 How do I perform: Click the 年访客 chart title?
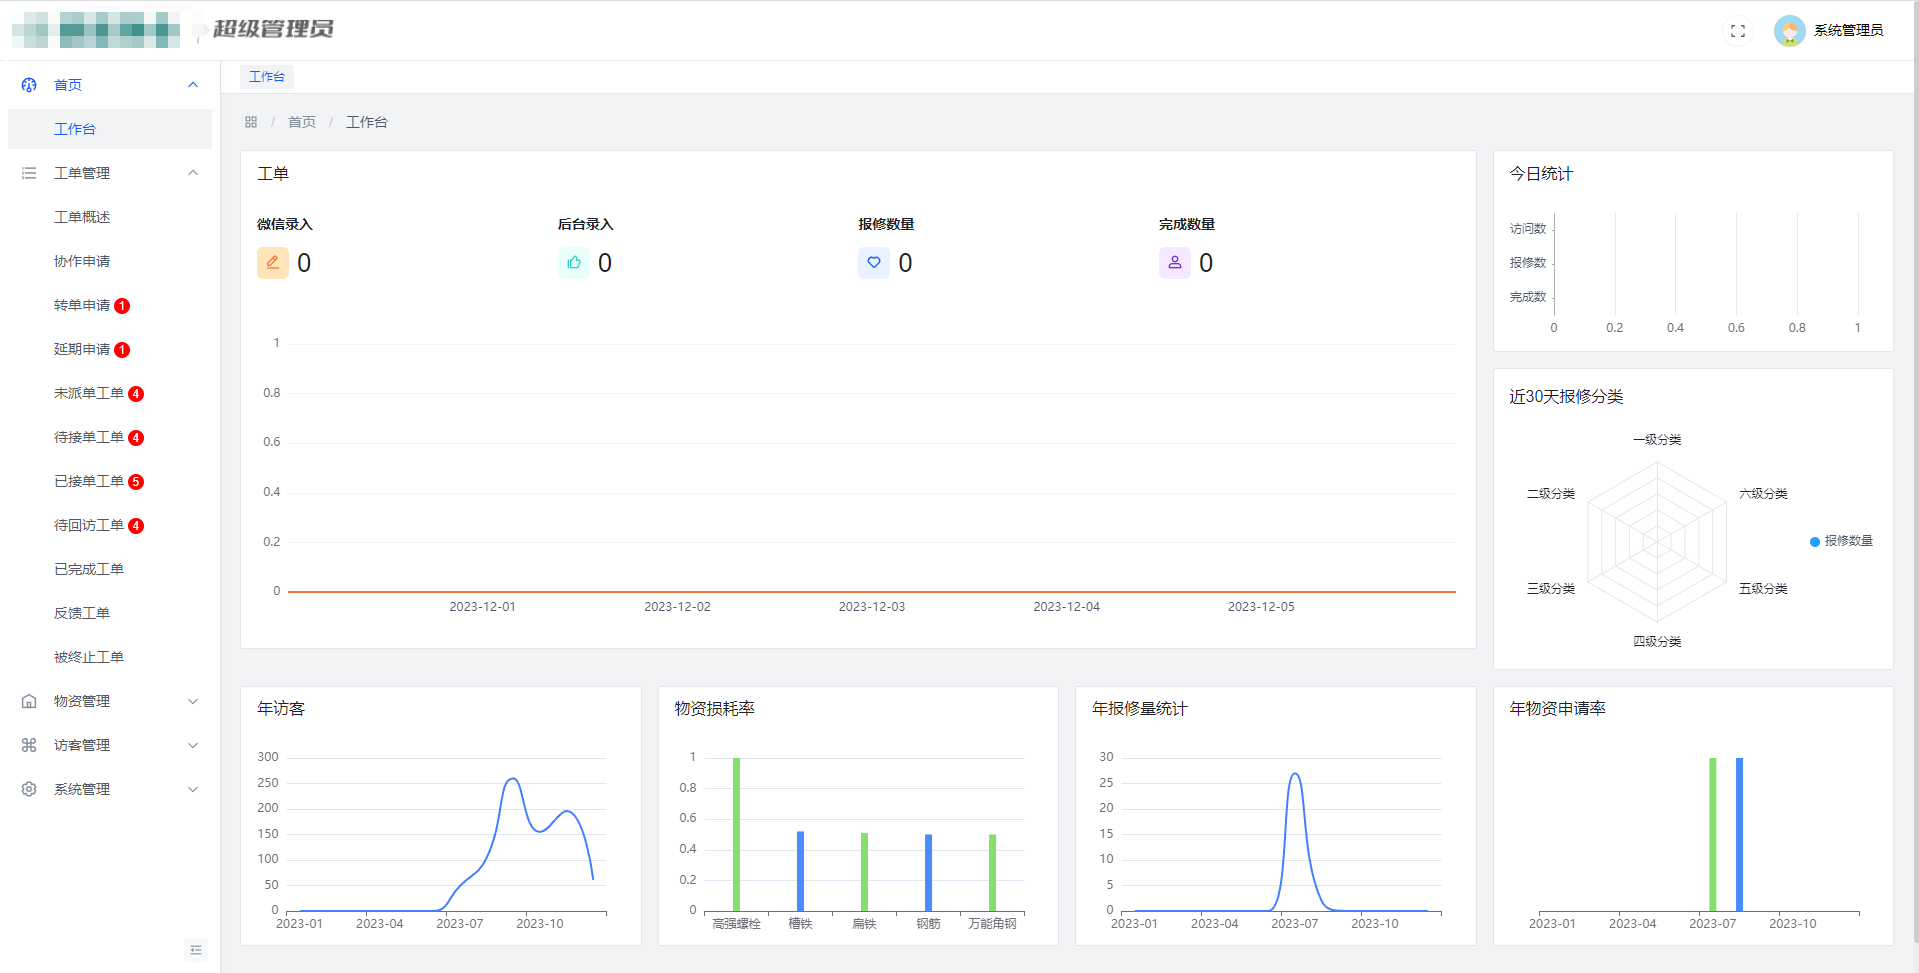pos(281,709)
